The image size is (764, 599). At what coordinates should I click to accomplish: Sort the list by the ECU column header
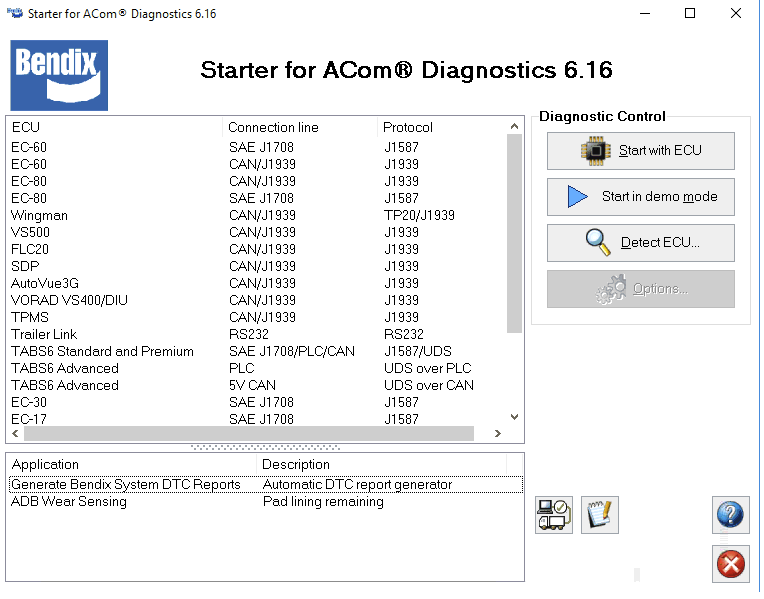[115, 127]
